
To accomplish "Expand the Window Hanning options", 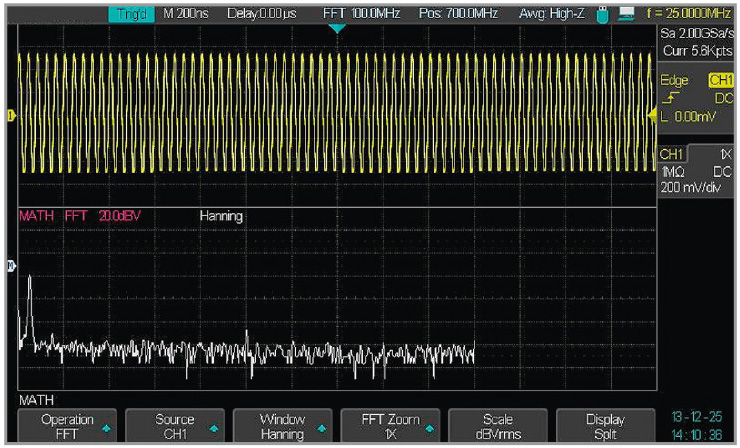I will 282,427.
